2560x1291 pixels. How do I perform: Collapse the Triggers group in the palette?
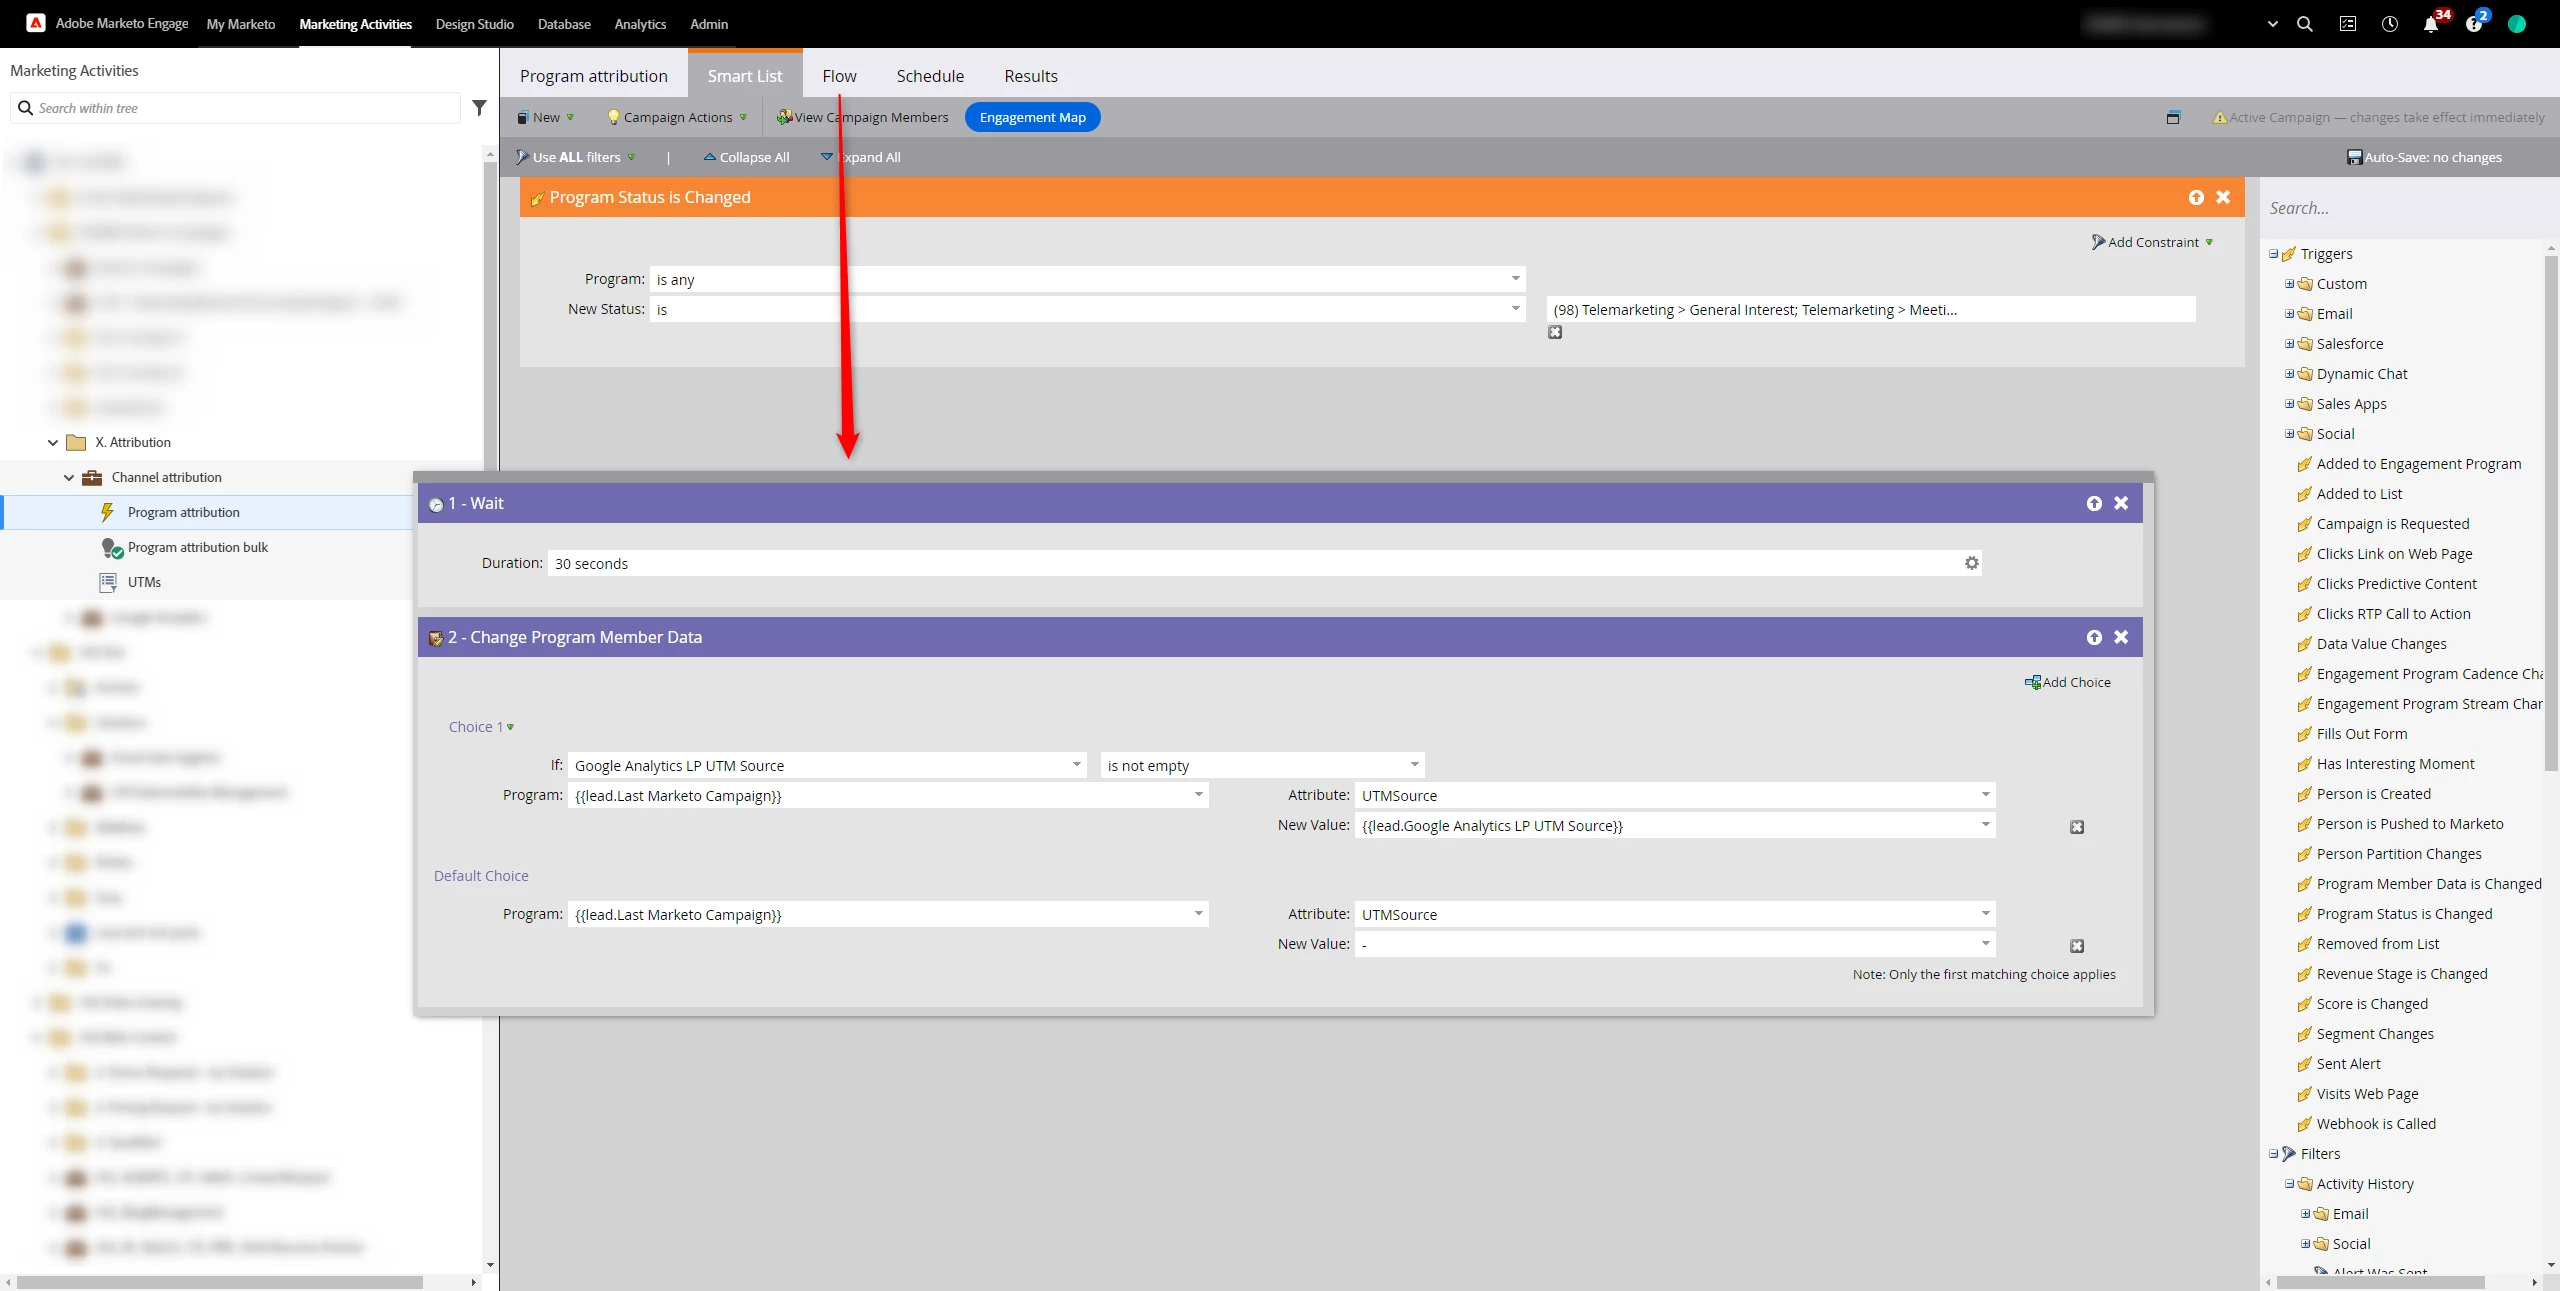pyautogui.click(x=2273, y=254)
